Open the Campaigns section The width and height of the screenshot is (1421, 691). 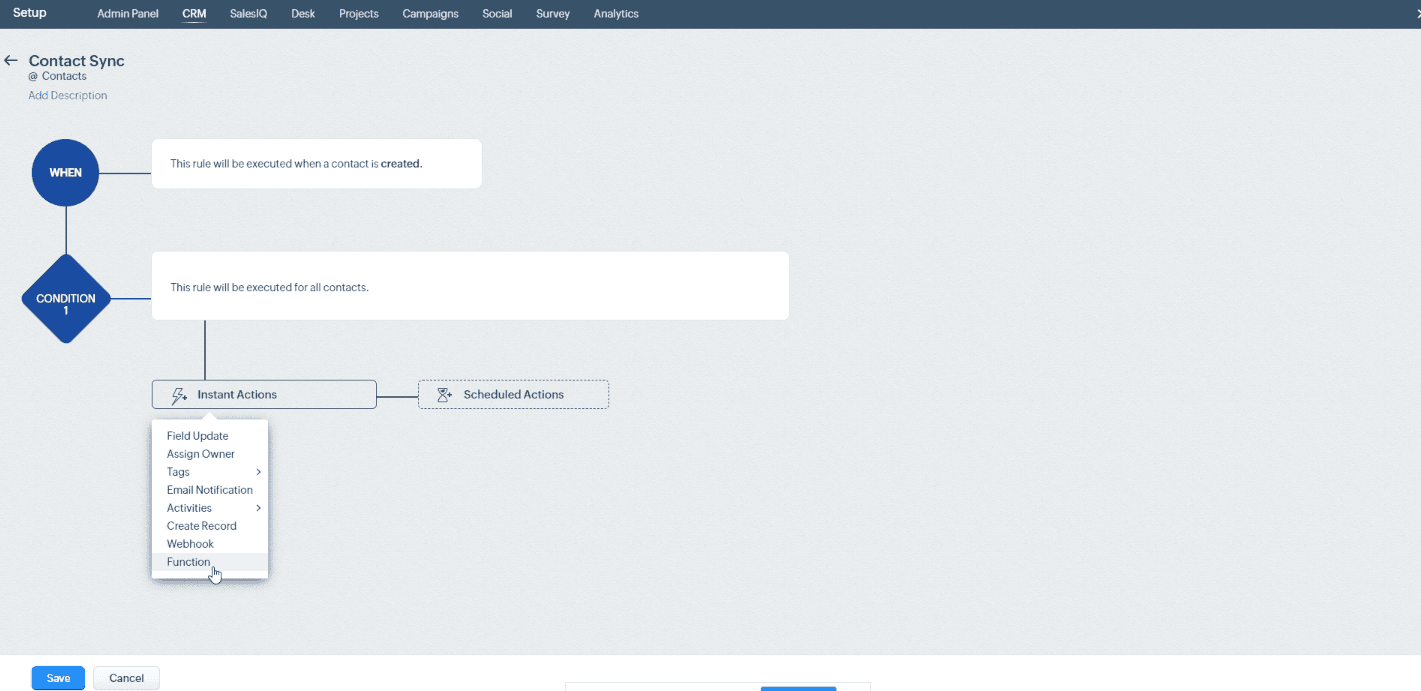[x=430, y=14]
